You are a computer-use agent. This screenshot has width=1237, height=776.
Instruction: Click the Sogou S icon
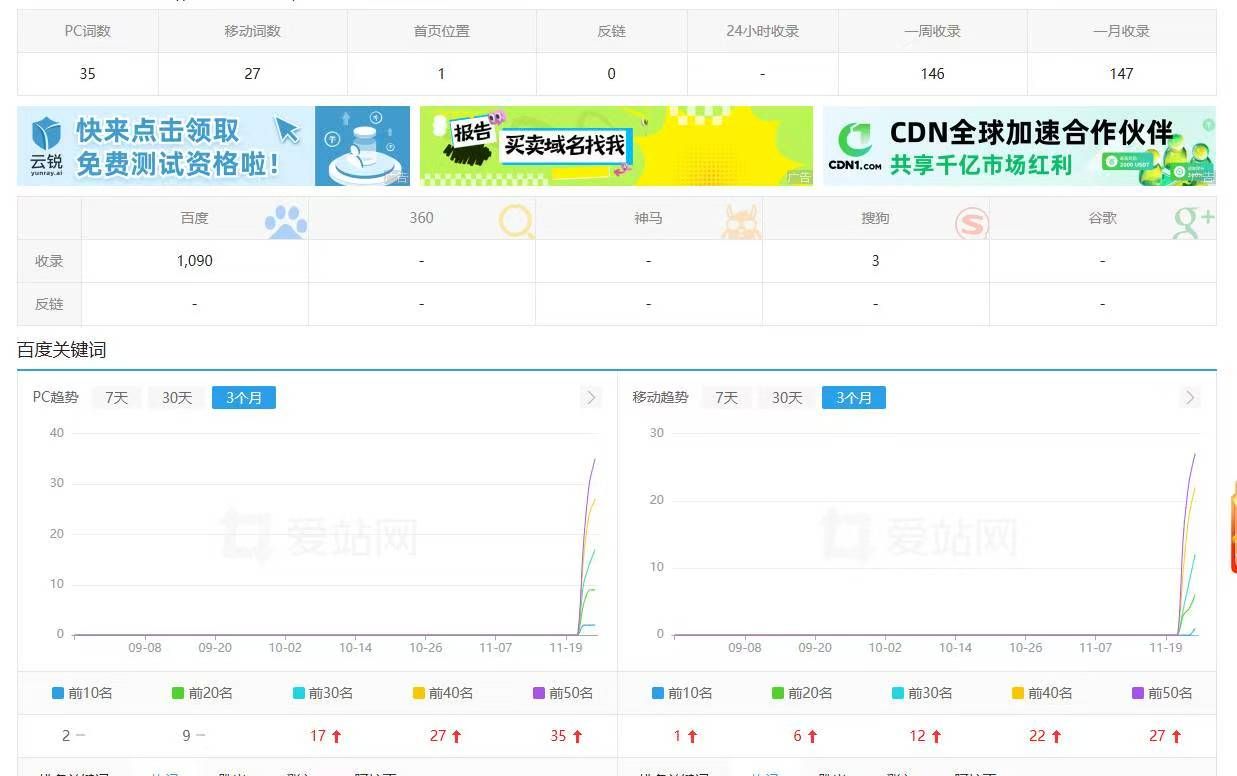point(969,222)
